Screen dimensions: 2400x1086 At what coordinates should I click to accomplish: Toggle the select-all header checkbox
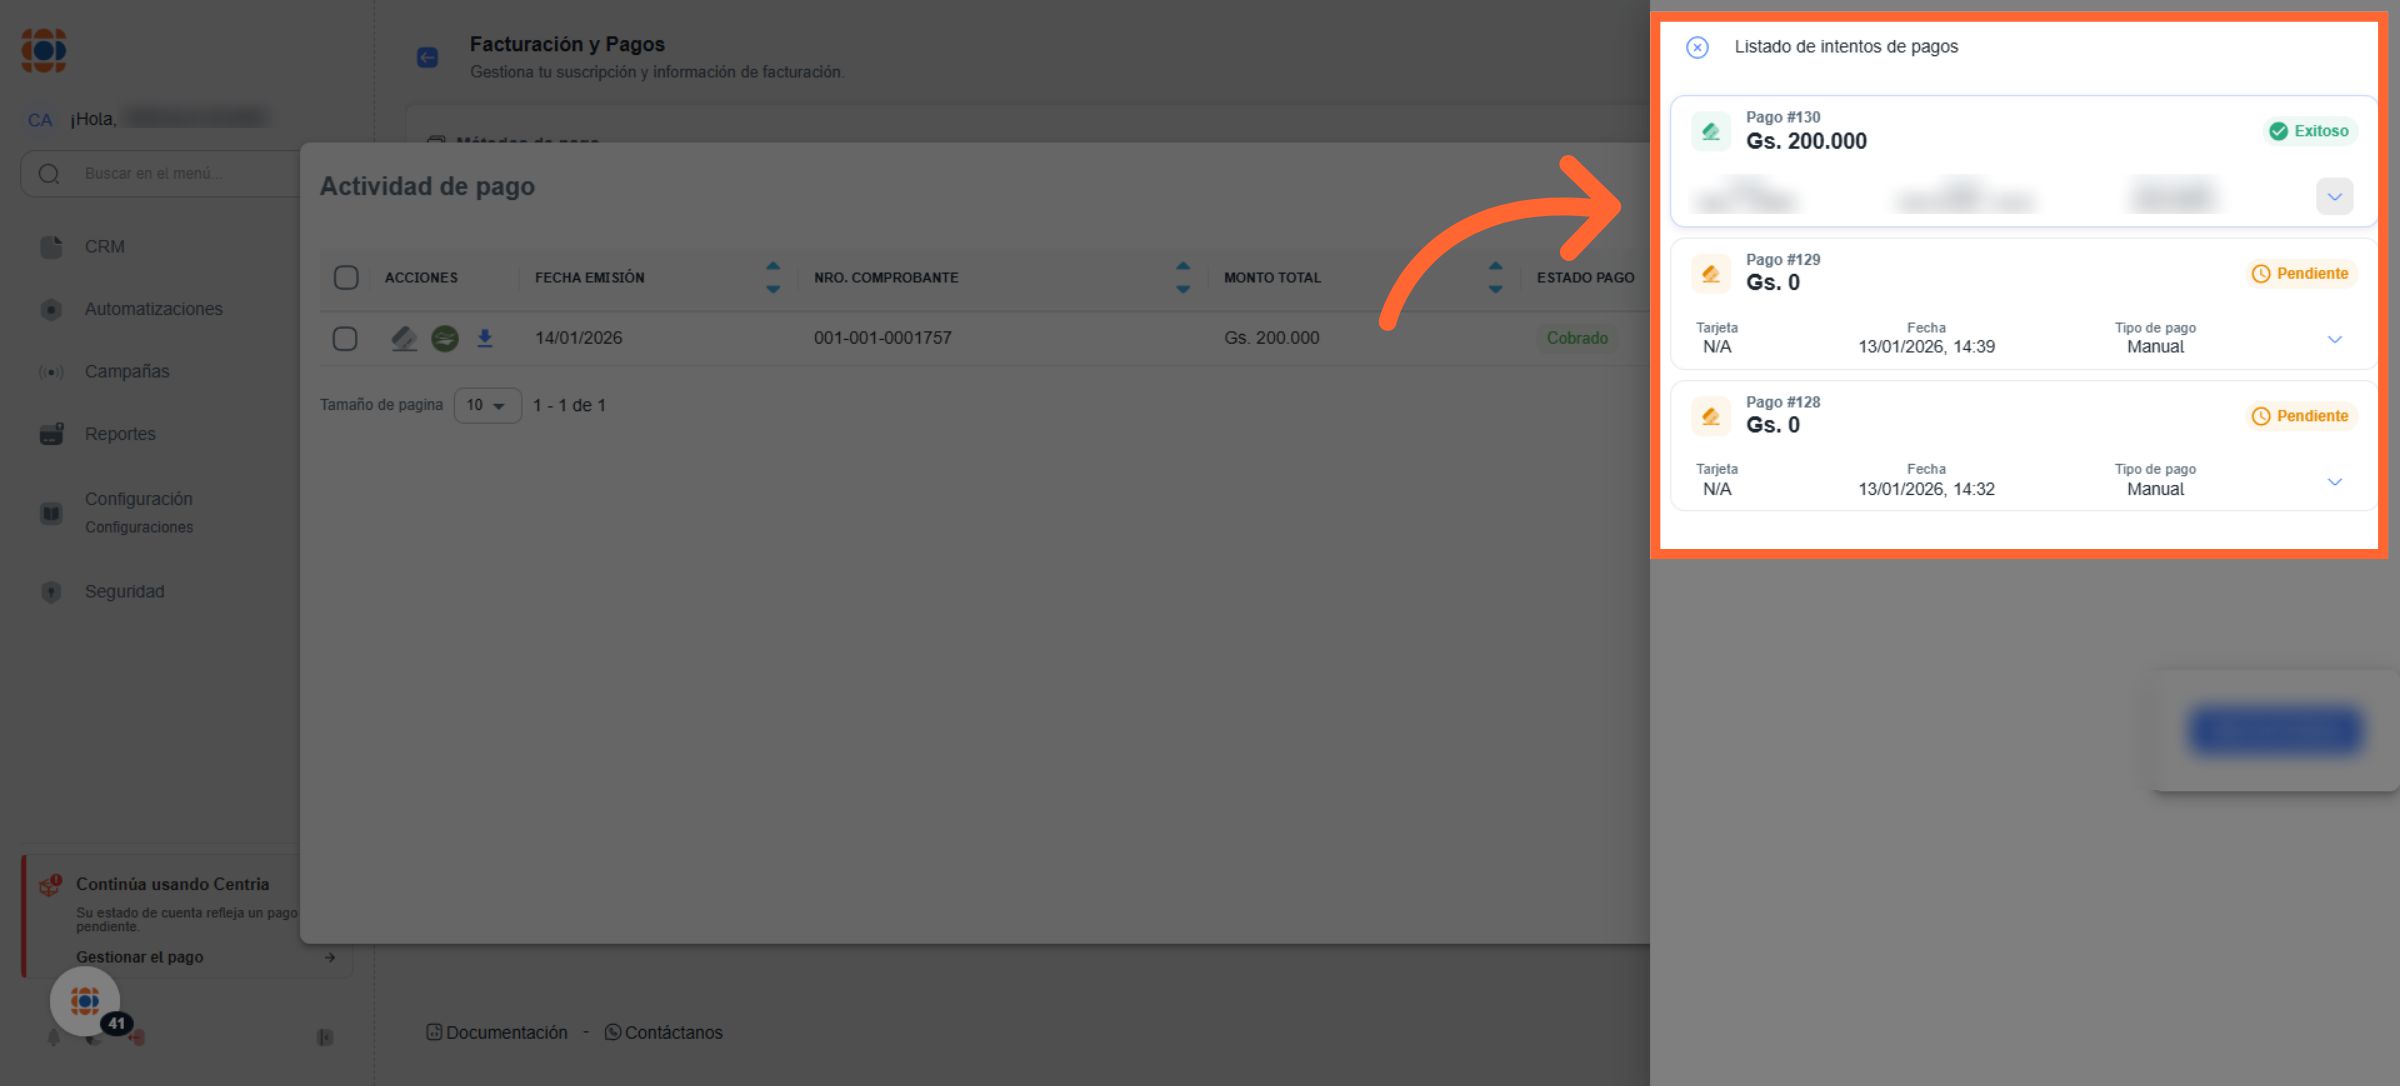[346, 277]
